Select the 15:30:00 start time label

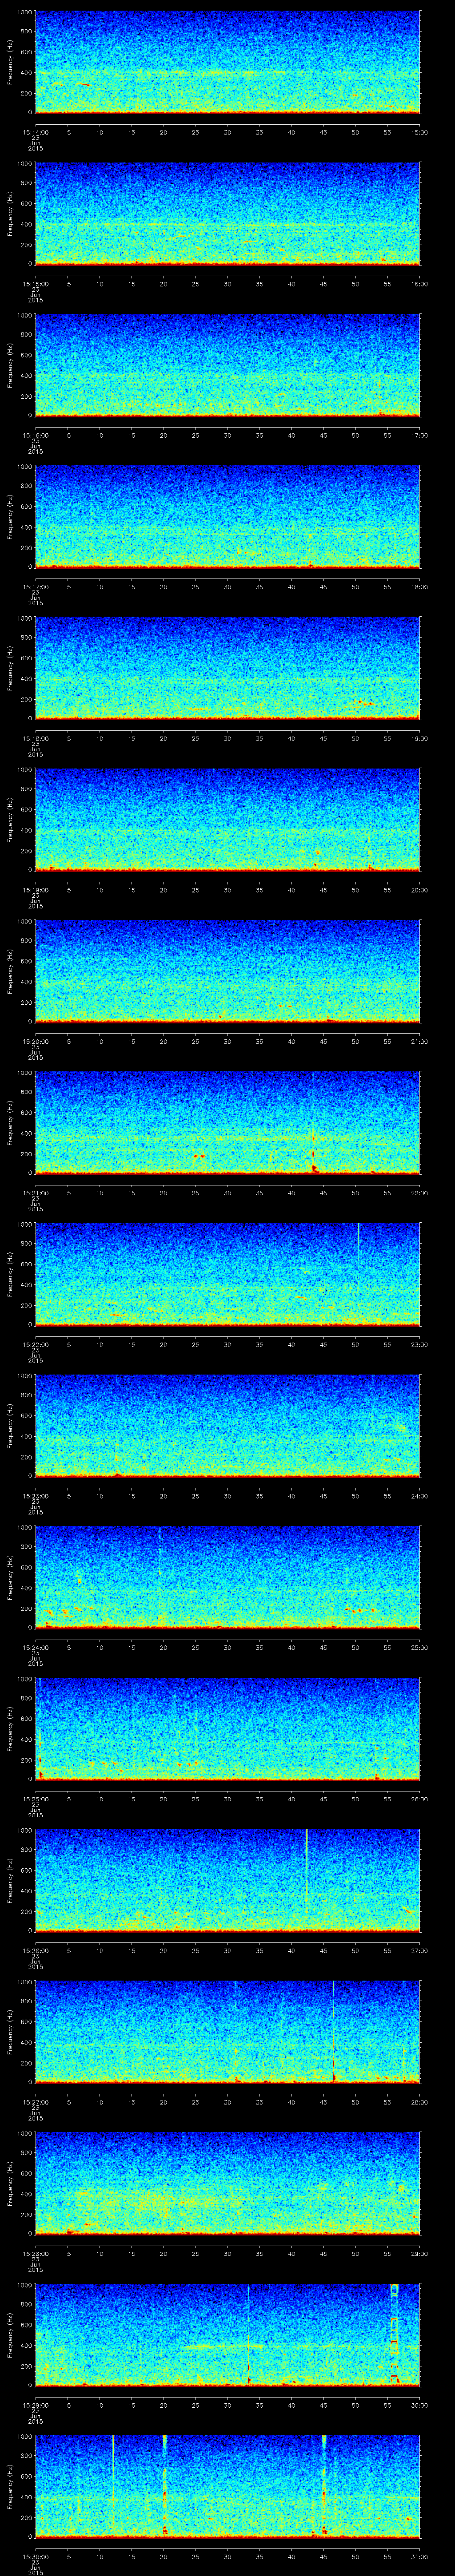tap(35, 2556)
